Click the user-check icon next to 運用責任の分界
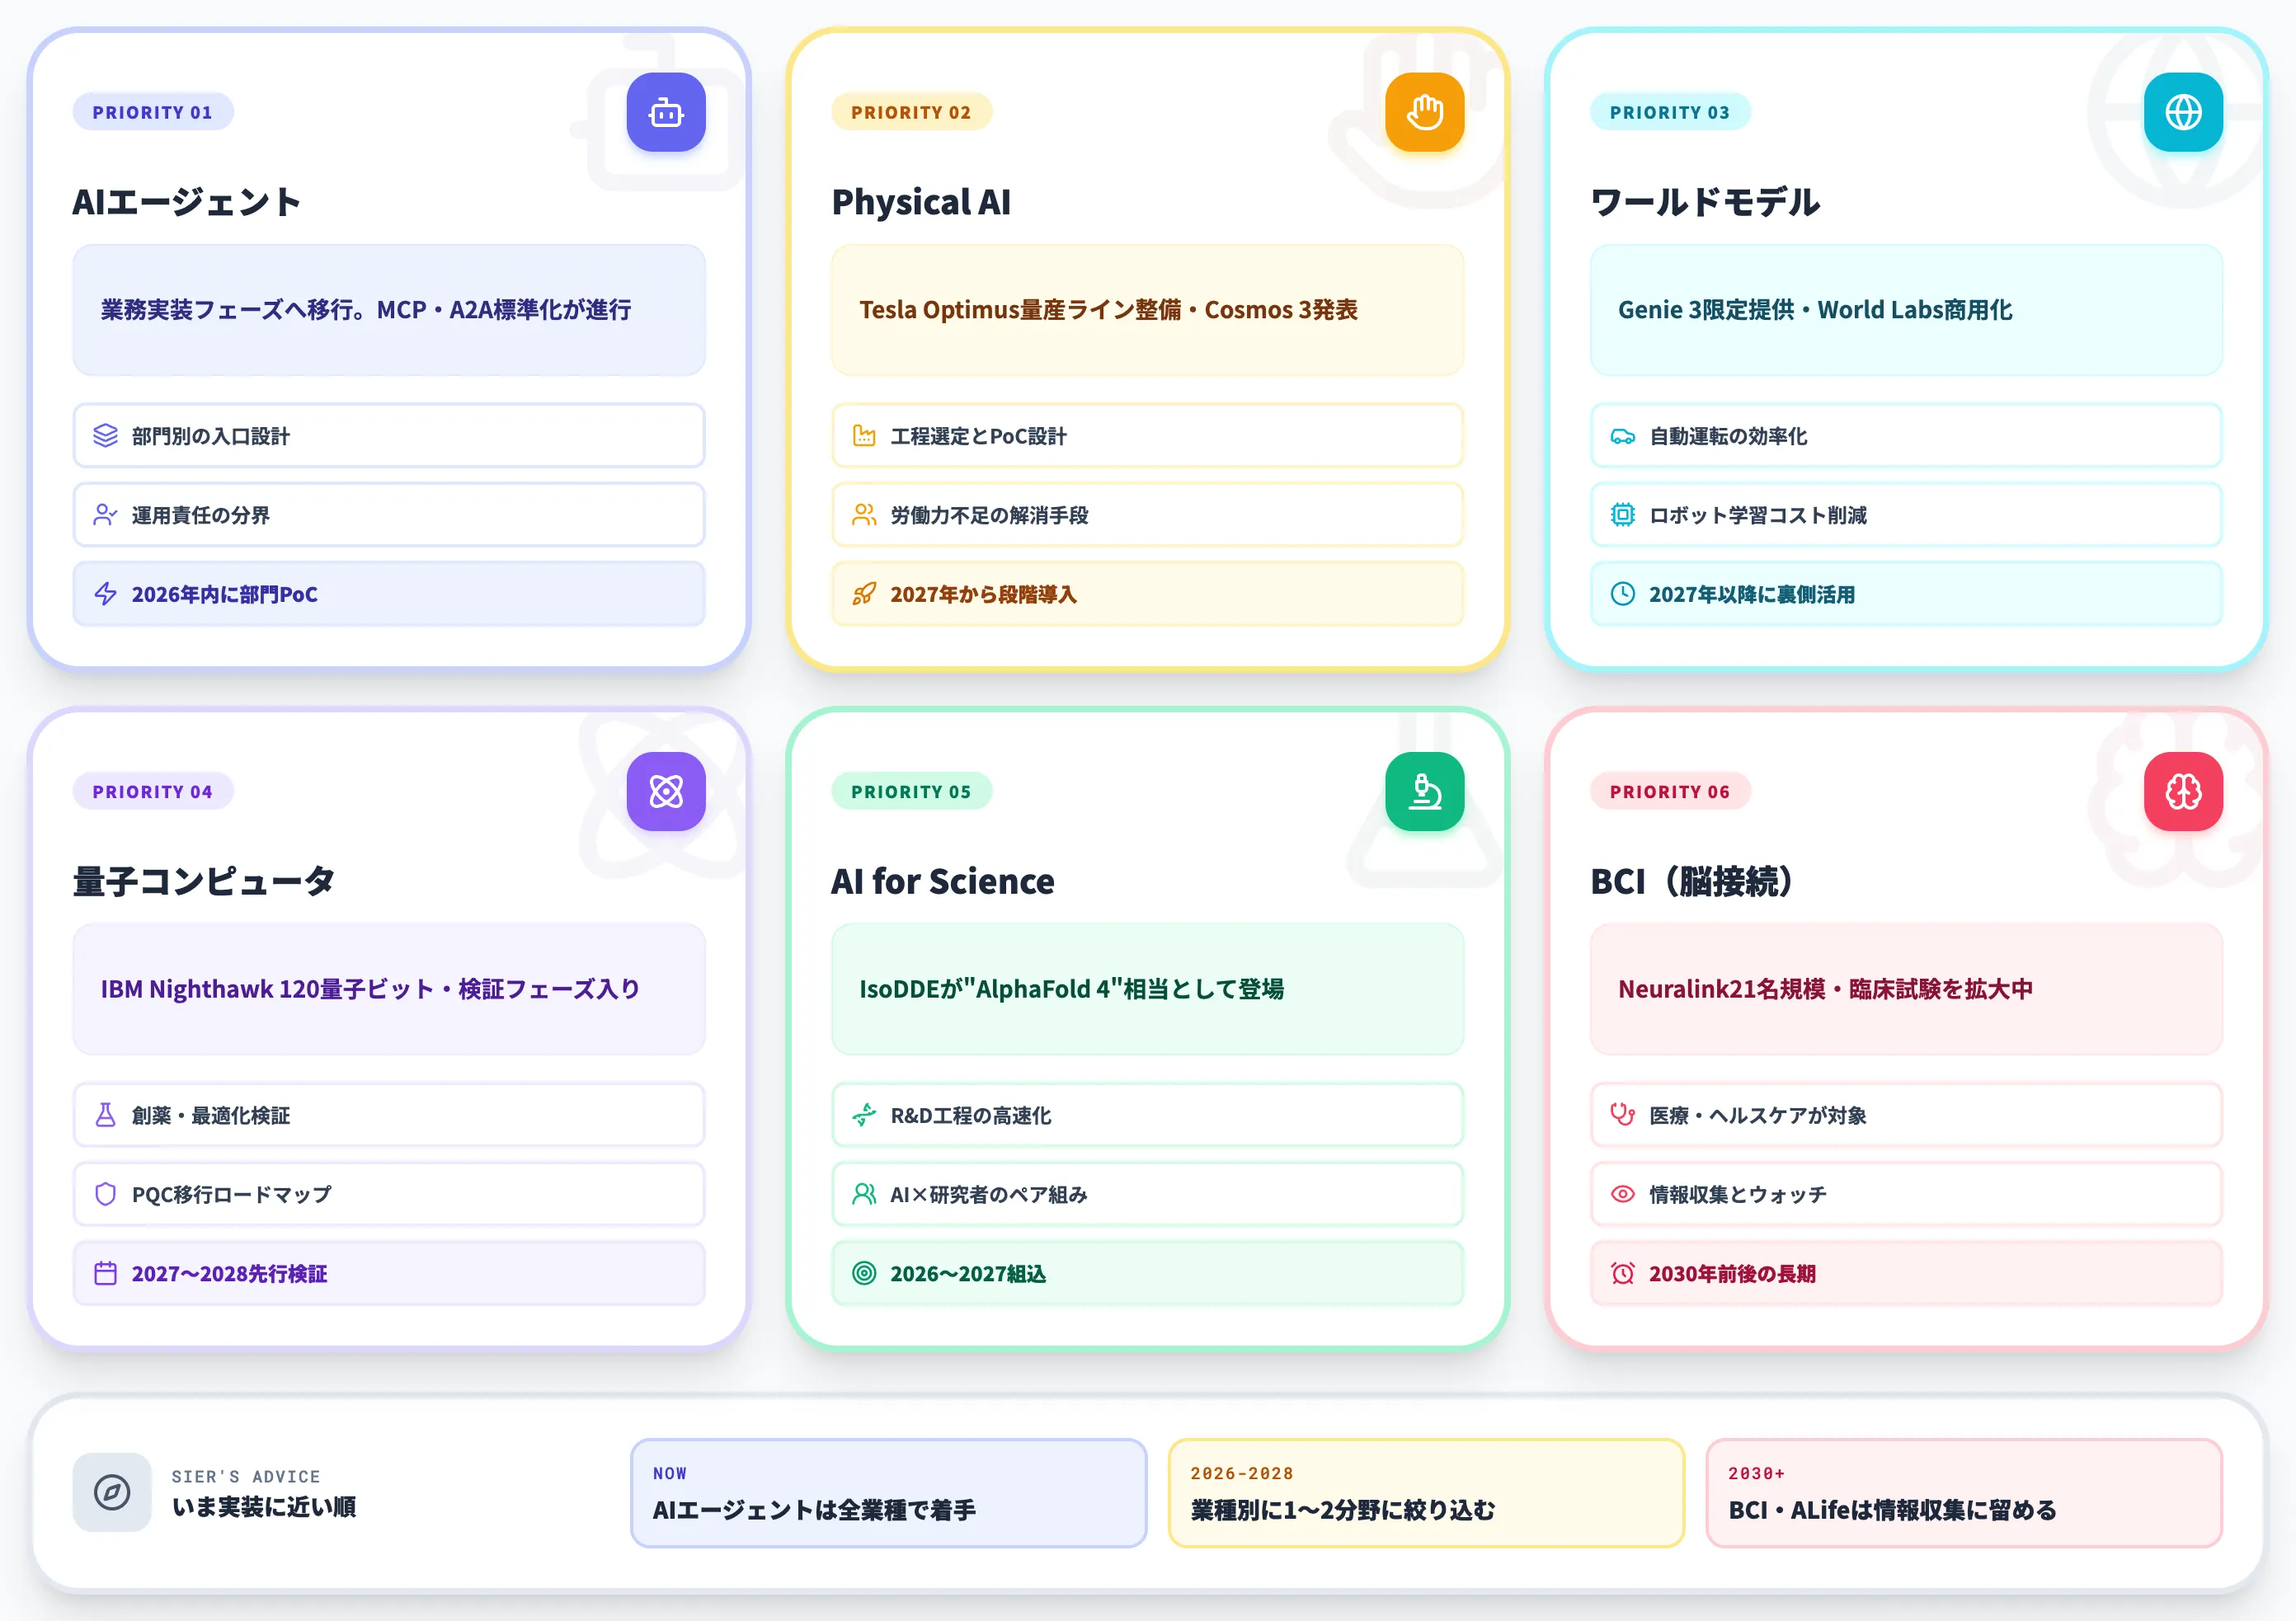2296x1621 pixels. pos(105,514)
